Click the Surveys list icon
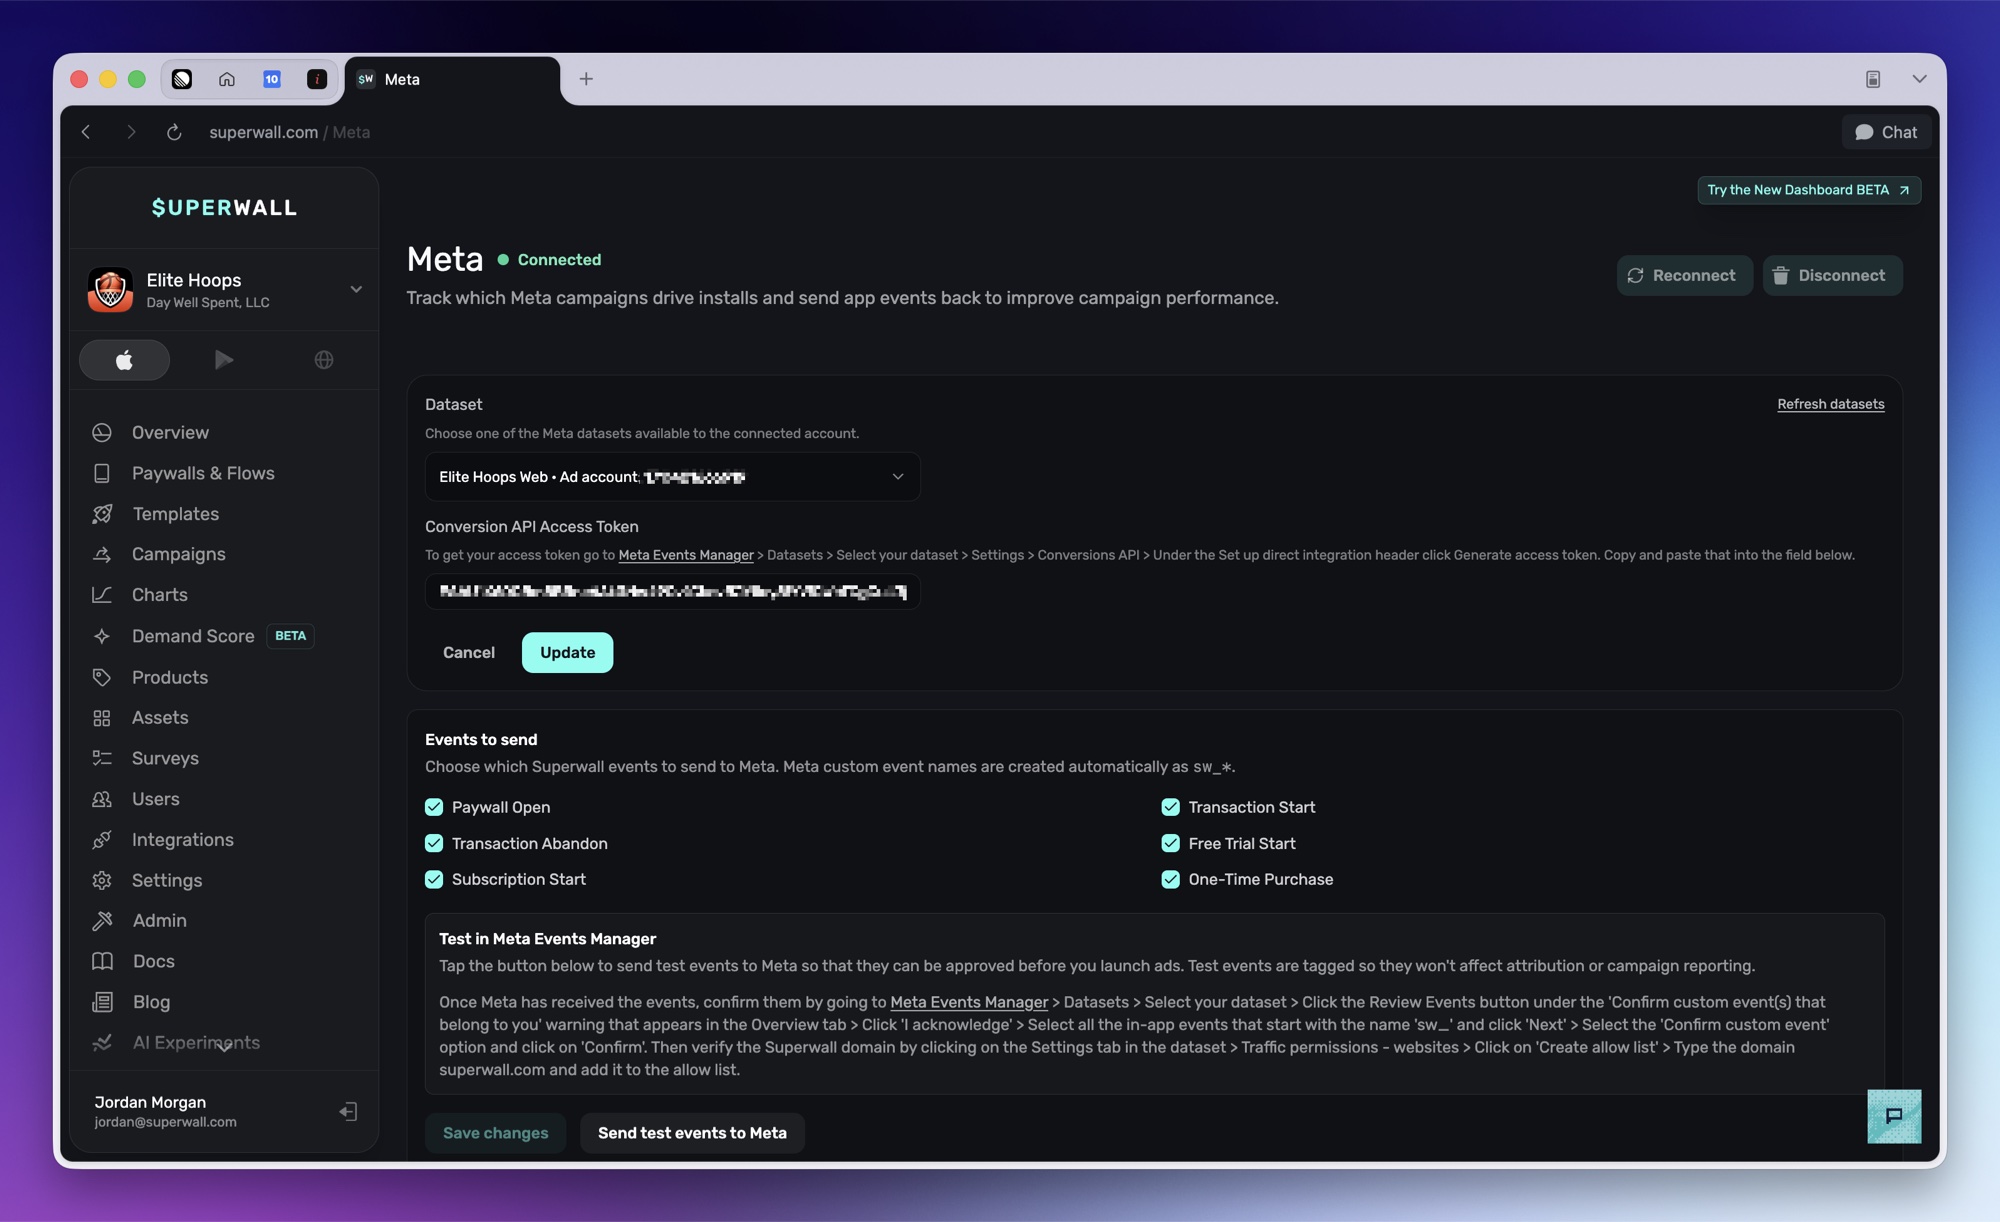The image size is (2000, 1222). [102, 759]
